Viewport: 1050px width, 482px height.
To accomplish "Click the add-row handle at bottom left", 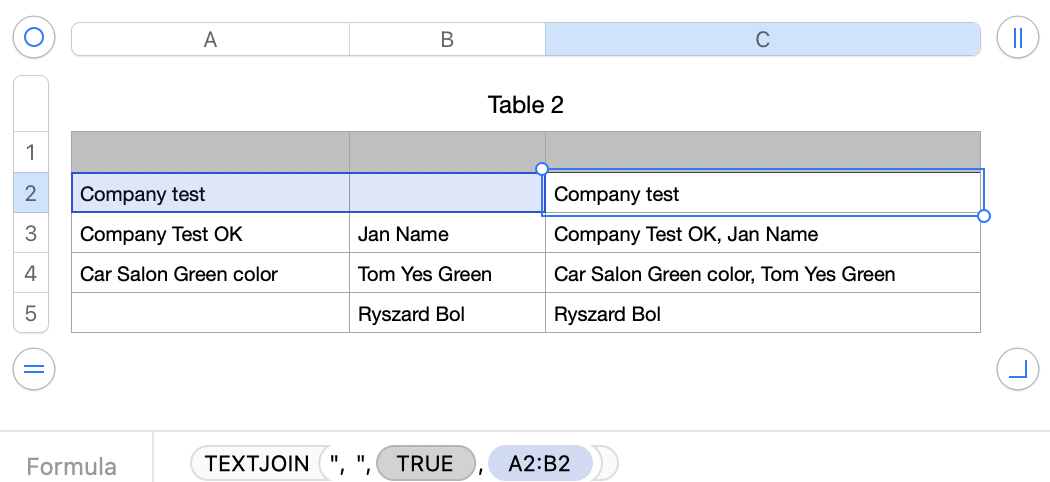I will [x=34, y=370].
